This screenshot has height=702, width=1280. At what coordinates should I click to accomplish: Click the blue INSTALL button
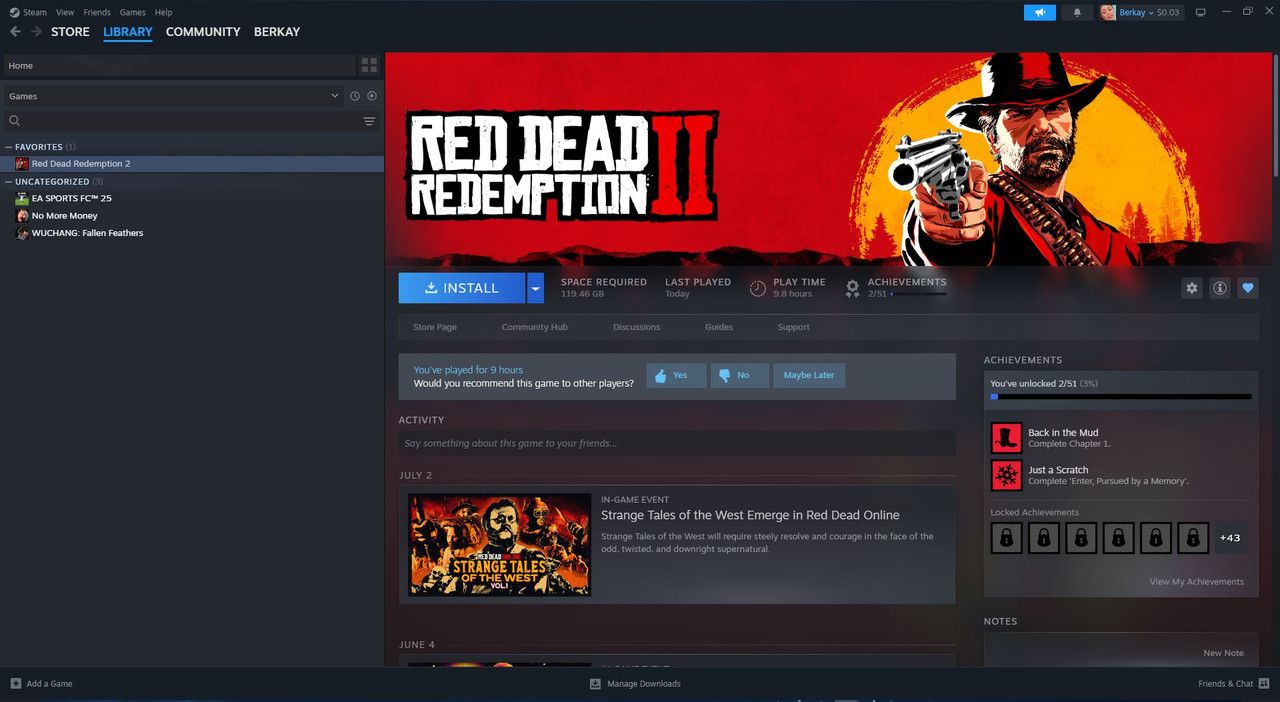click(462, 288)
